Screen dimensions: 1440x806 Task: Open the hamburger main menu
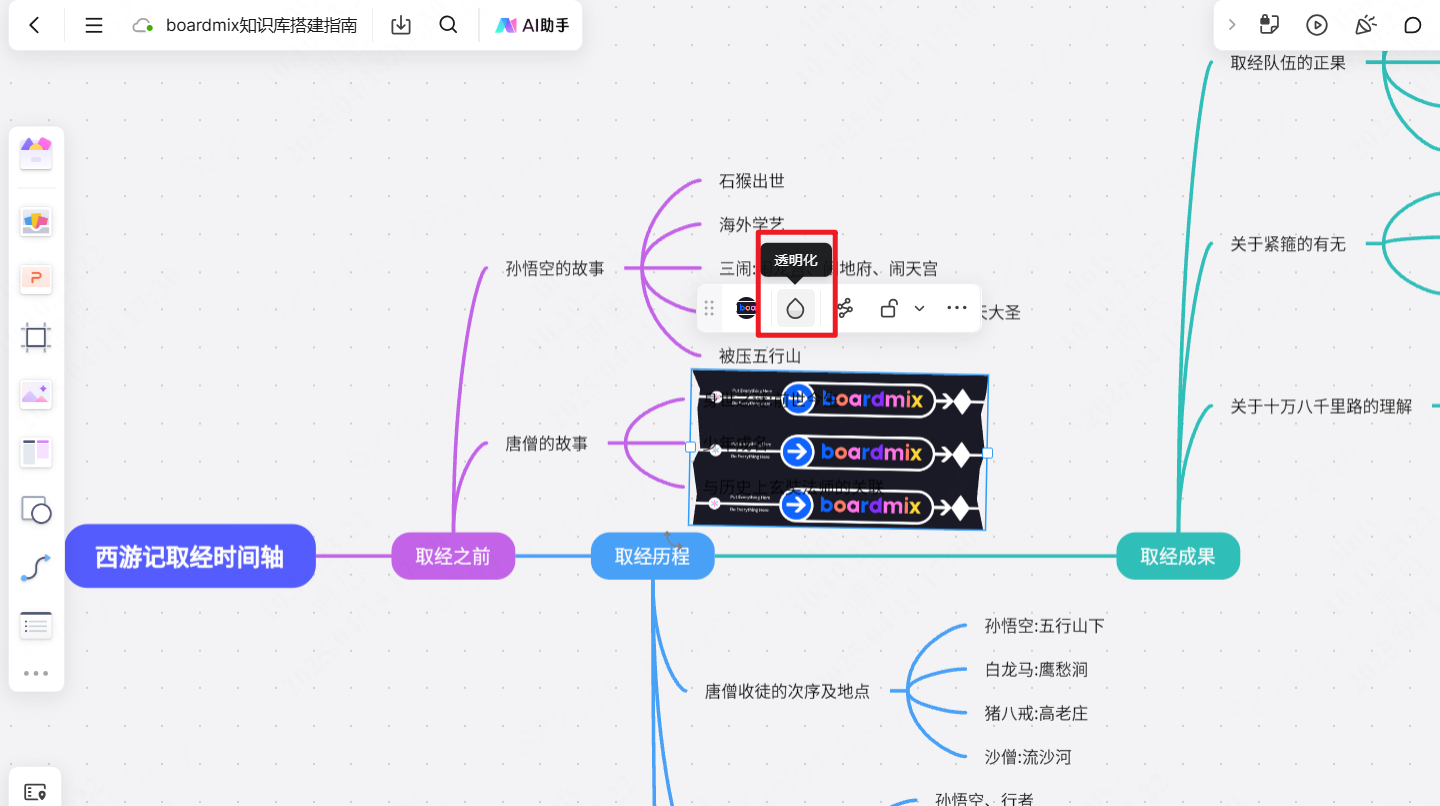94,25
